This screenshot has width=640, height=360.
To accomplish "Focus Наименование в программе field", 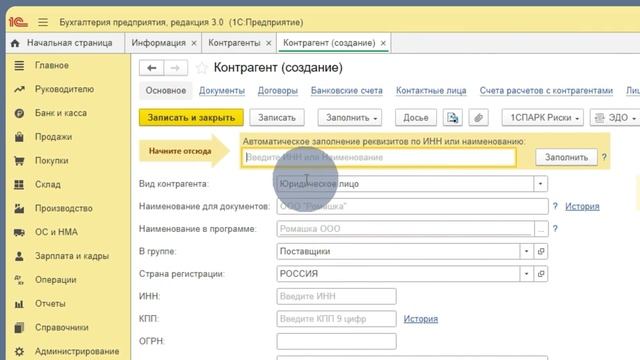I will [x=405, y=229].
